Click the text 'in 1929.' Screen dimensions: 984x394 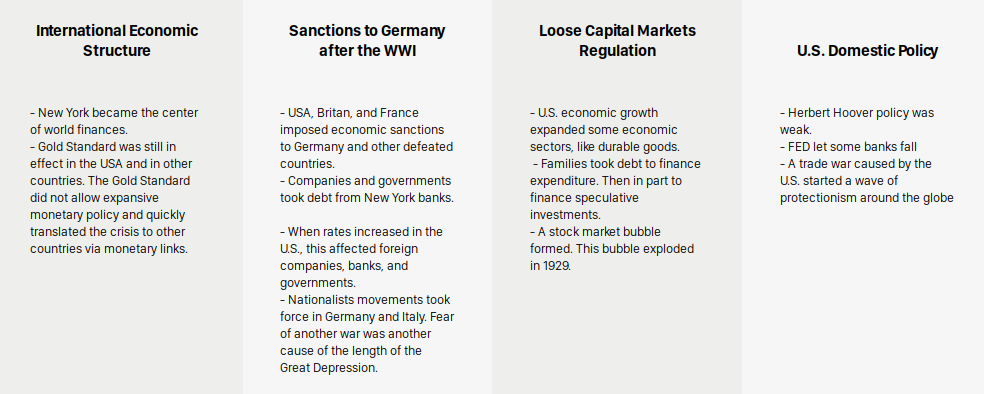(550, 265)
